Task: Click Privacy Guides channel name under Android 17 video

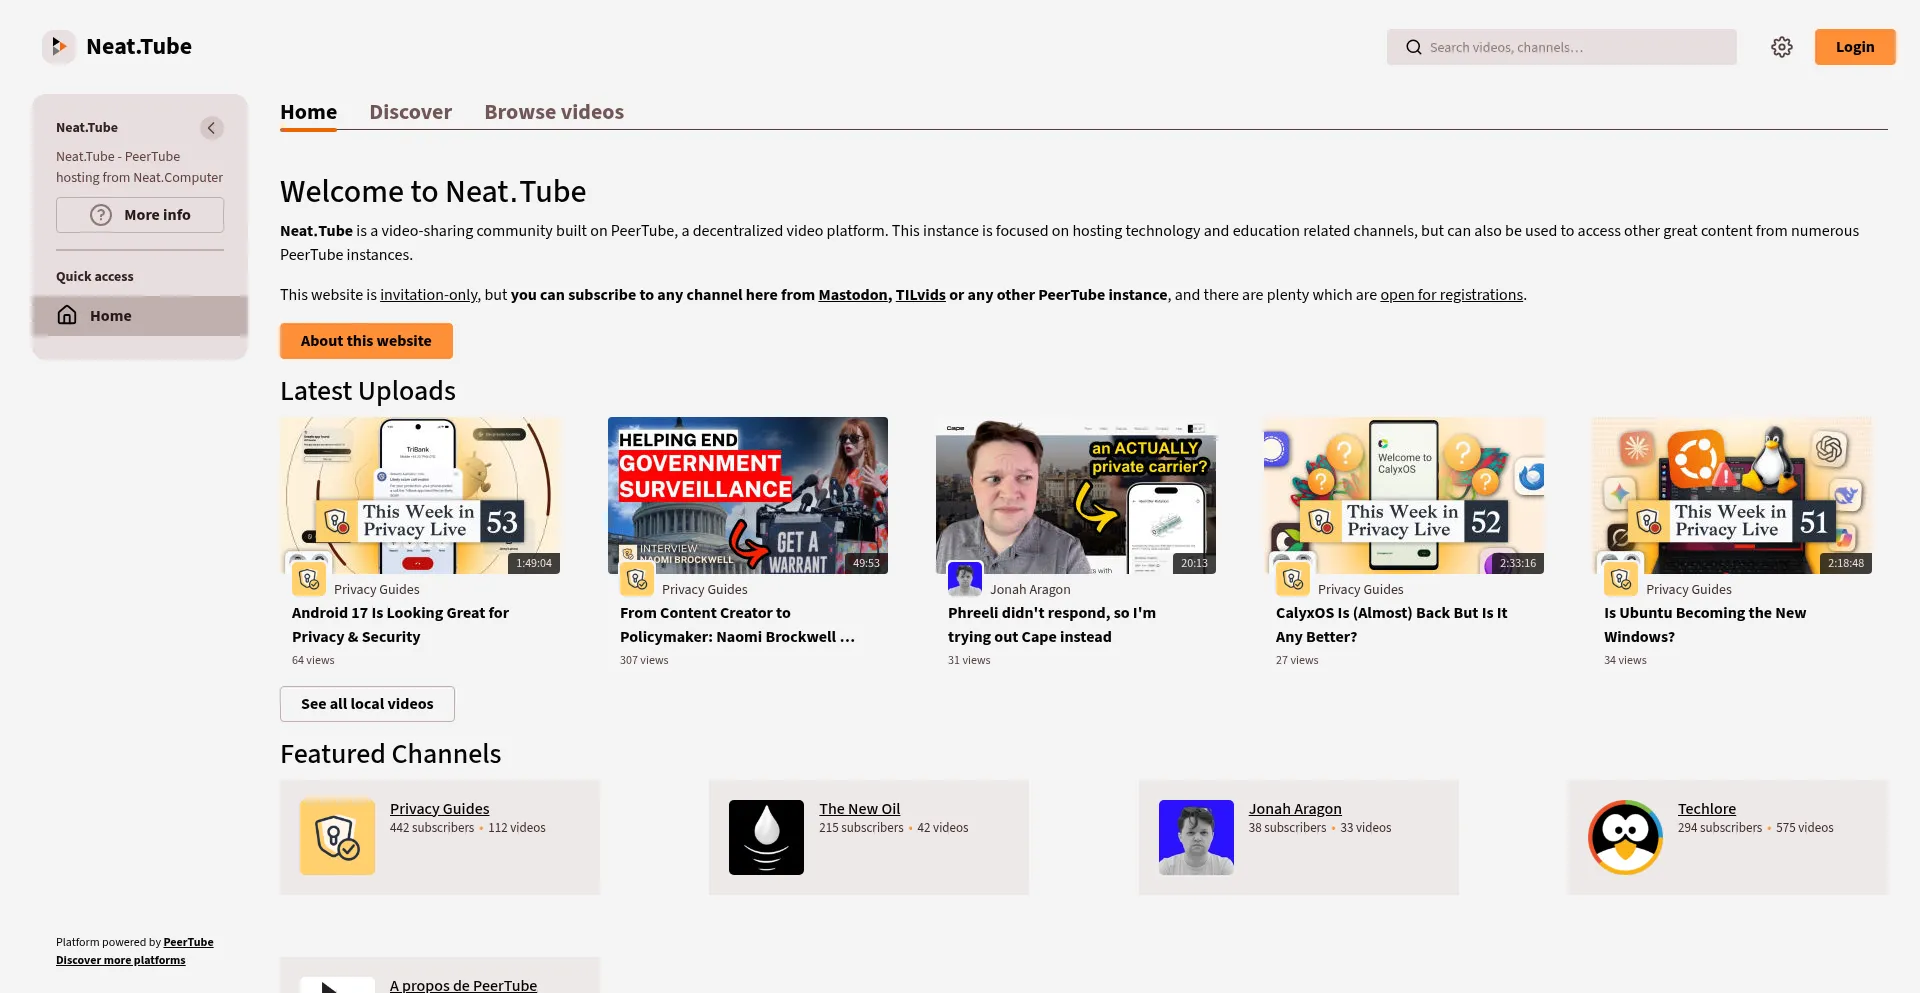Action: 377,590
